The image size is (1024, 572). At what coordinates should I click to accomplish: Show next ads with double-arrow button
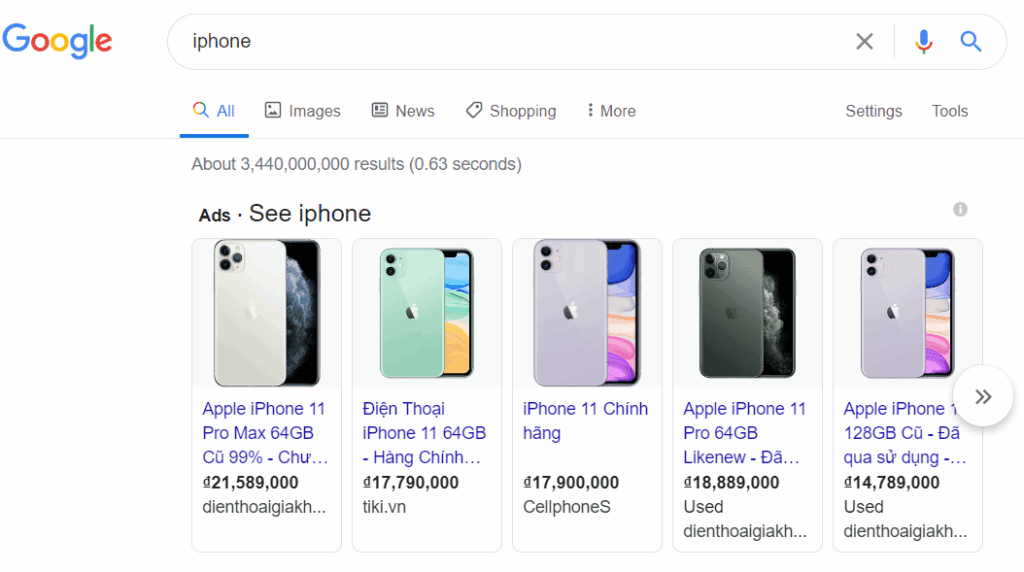pyautogui.click(x=983, y=396)
